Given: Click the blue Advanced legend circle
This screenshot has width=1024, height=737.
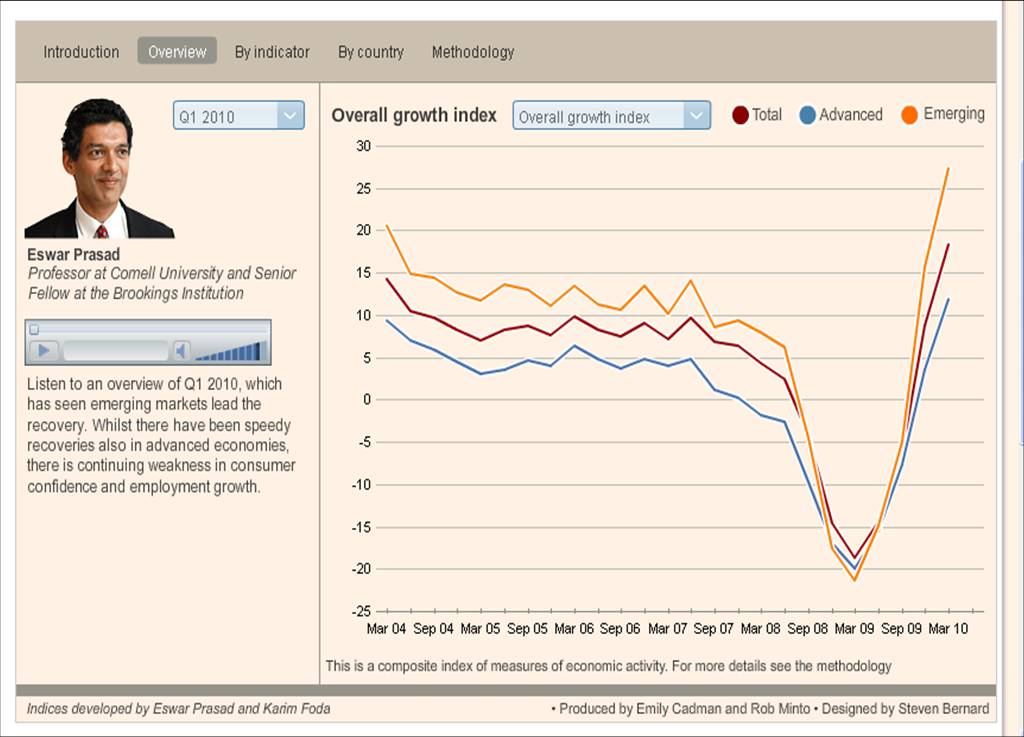Looking at the screenshot, I should pos(808,115).
